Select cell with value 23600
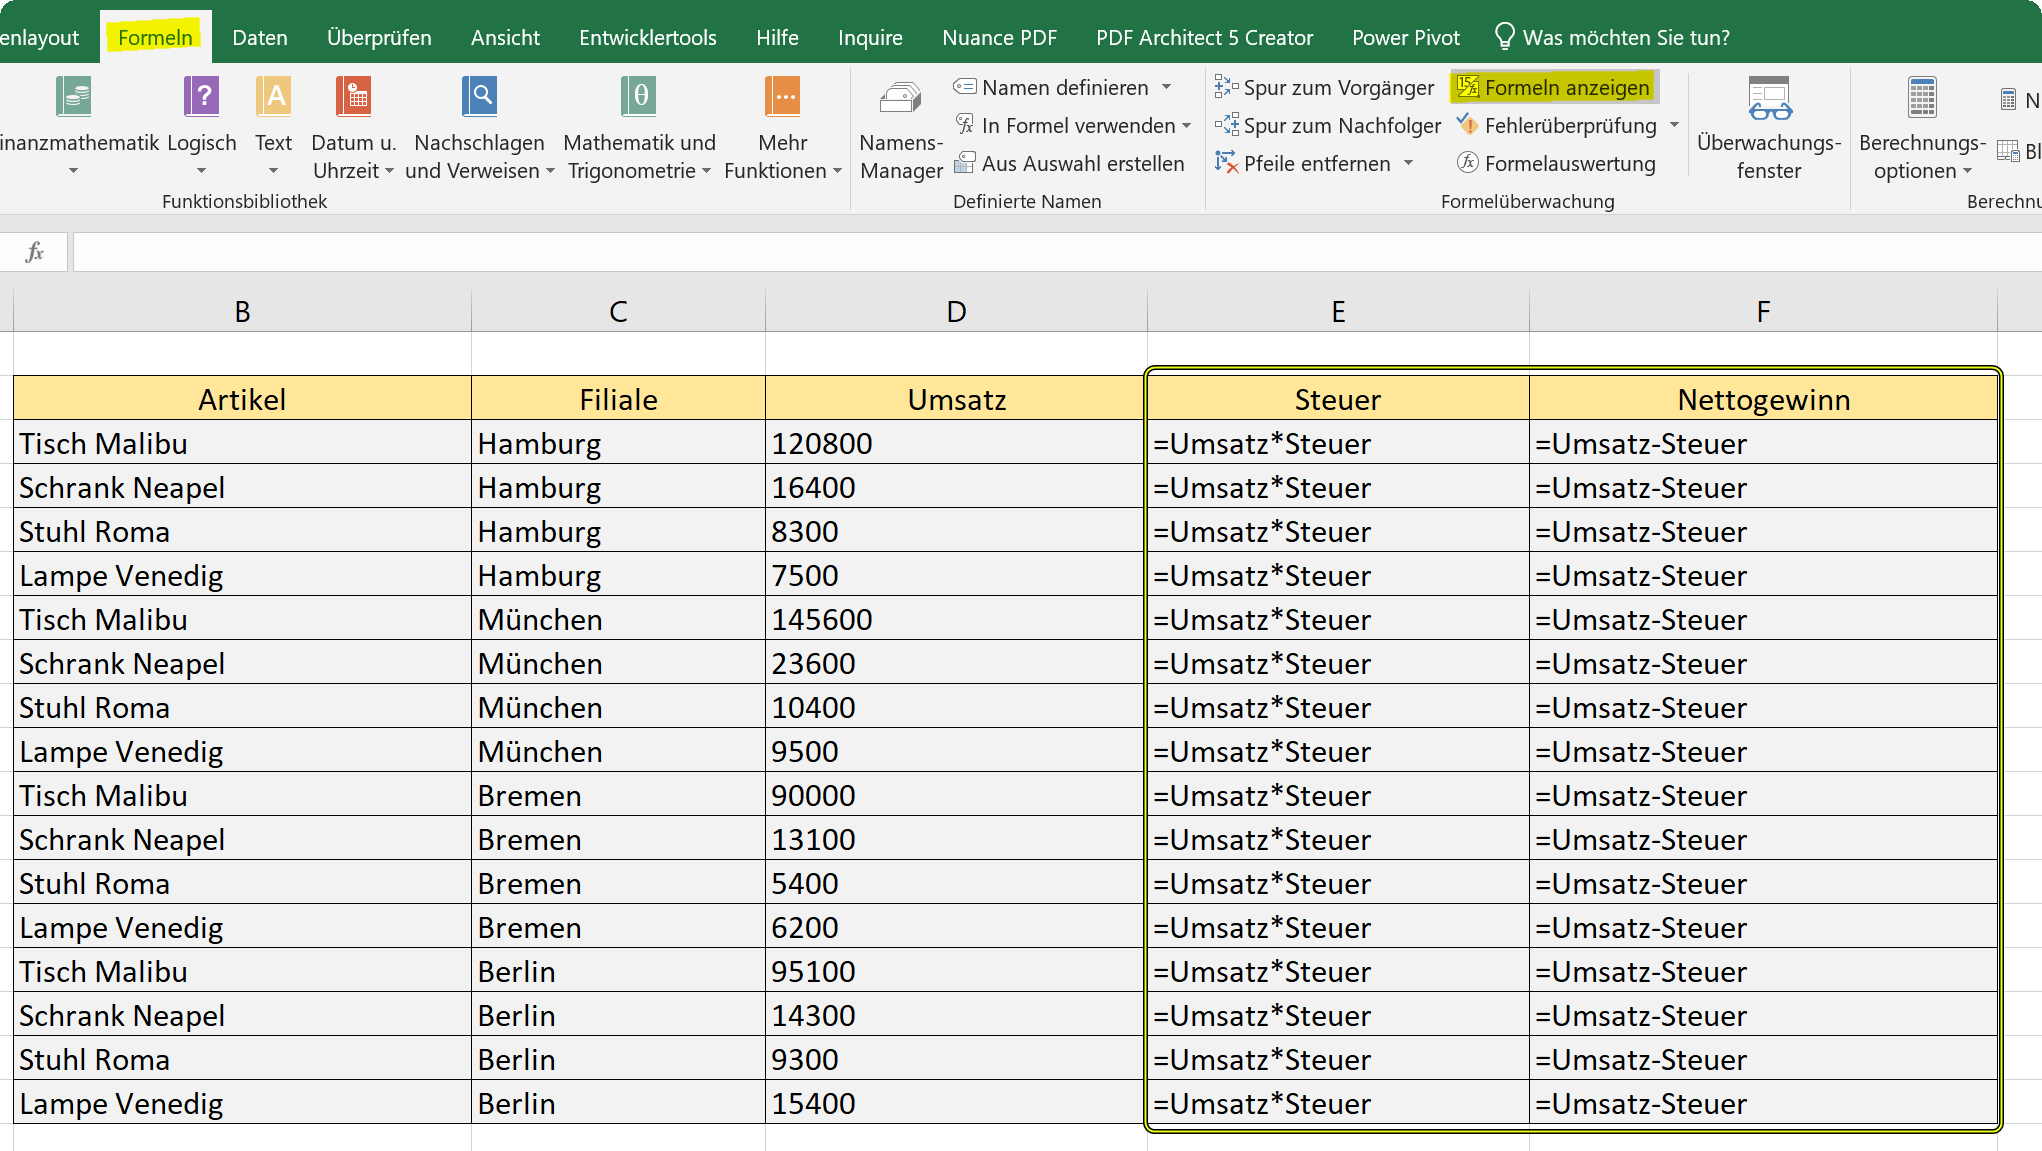 click(956, 663)
